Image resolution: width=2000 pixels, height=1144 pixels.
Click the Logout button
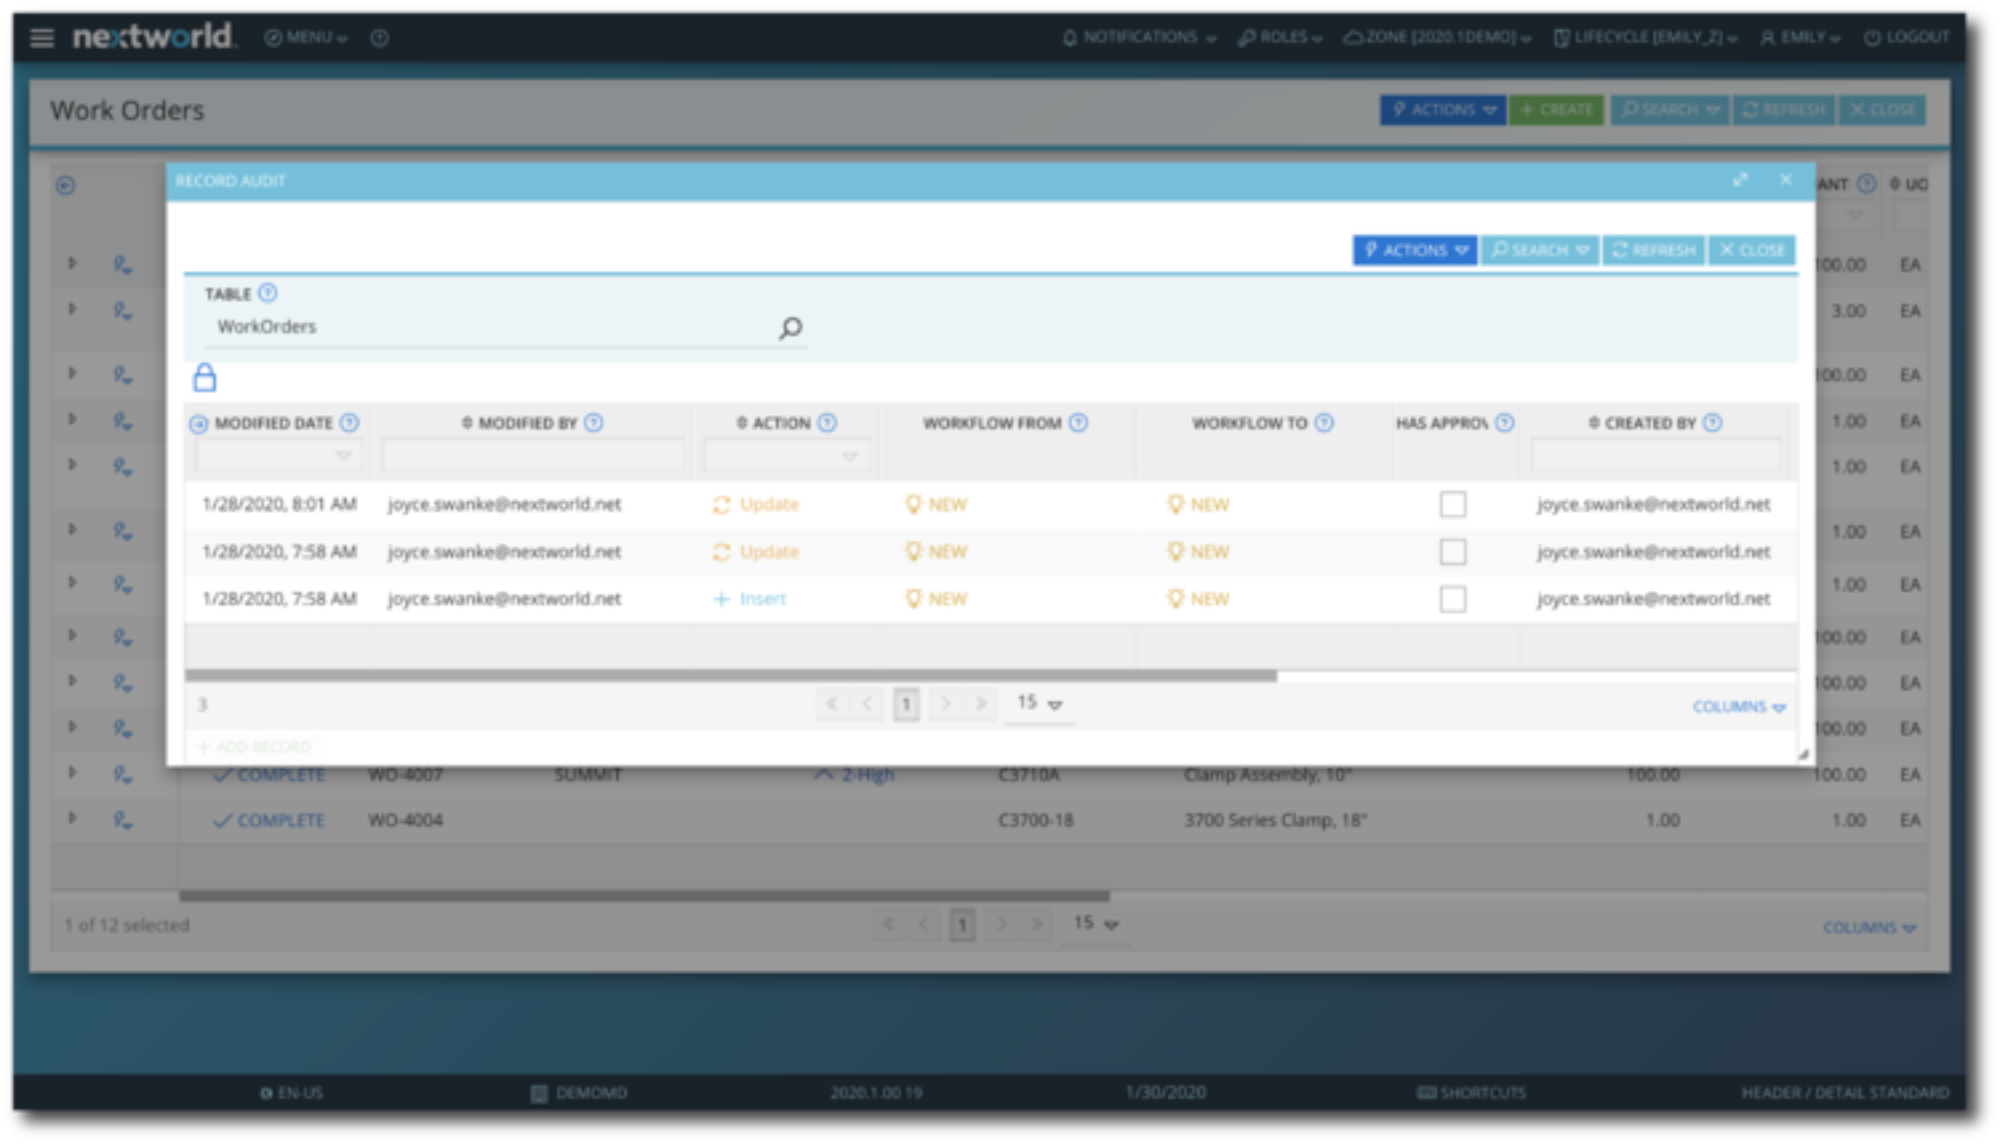click(x=1906, y=38)
